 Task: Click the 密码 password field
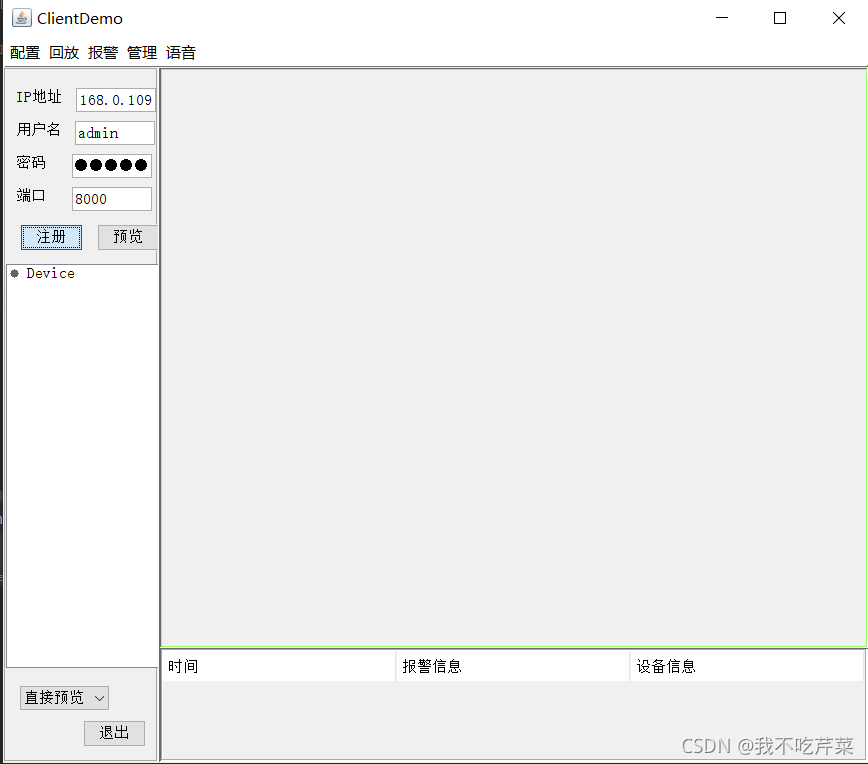[x=112, y=166]
